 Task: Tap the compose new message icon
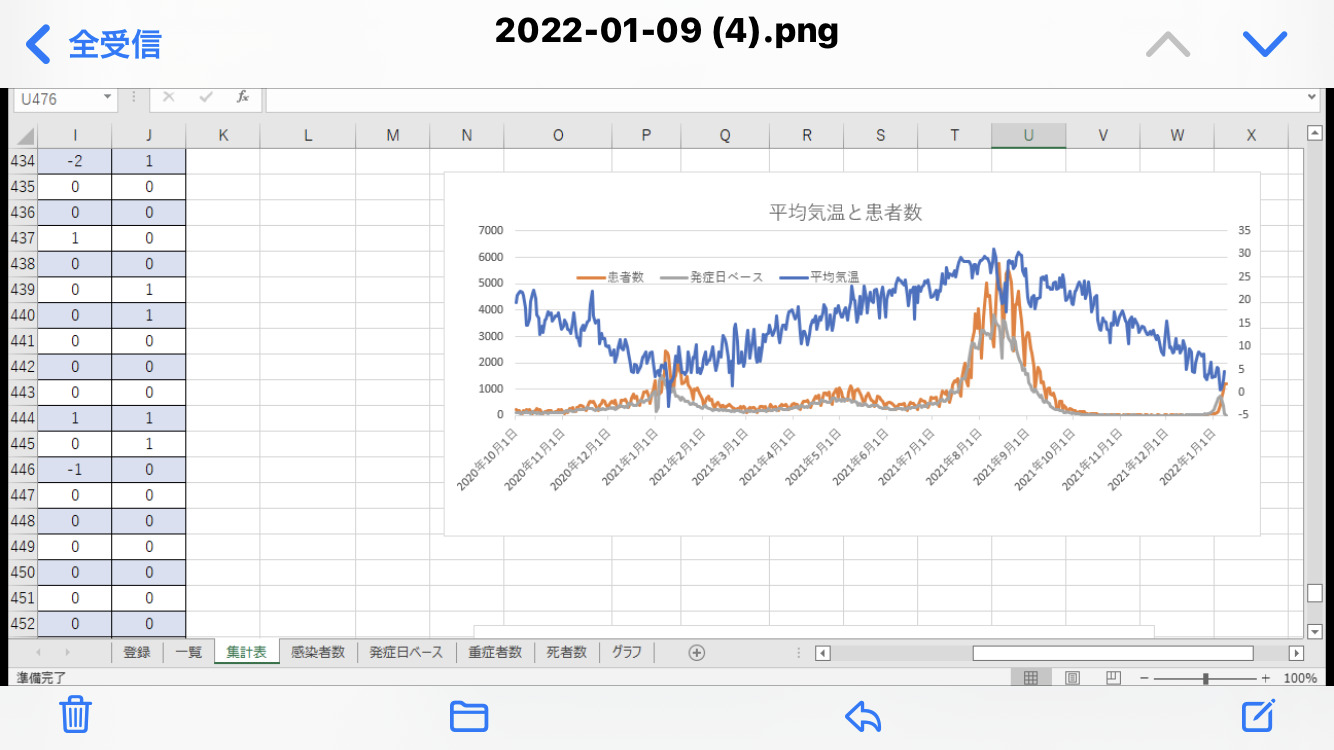tap(1257, 715)
